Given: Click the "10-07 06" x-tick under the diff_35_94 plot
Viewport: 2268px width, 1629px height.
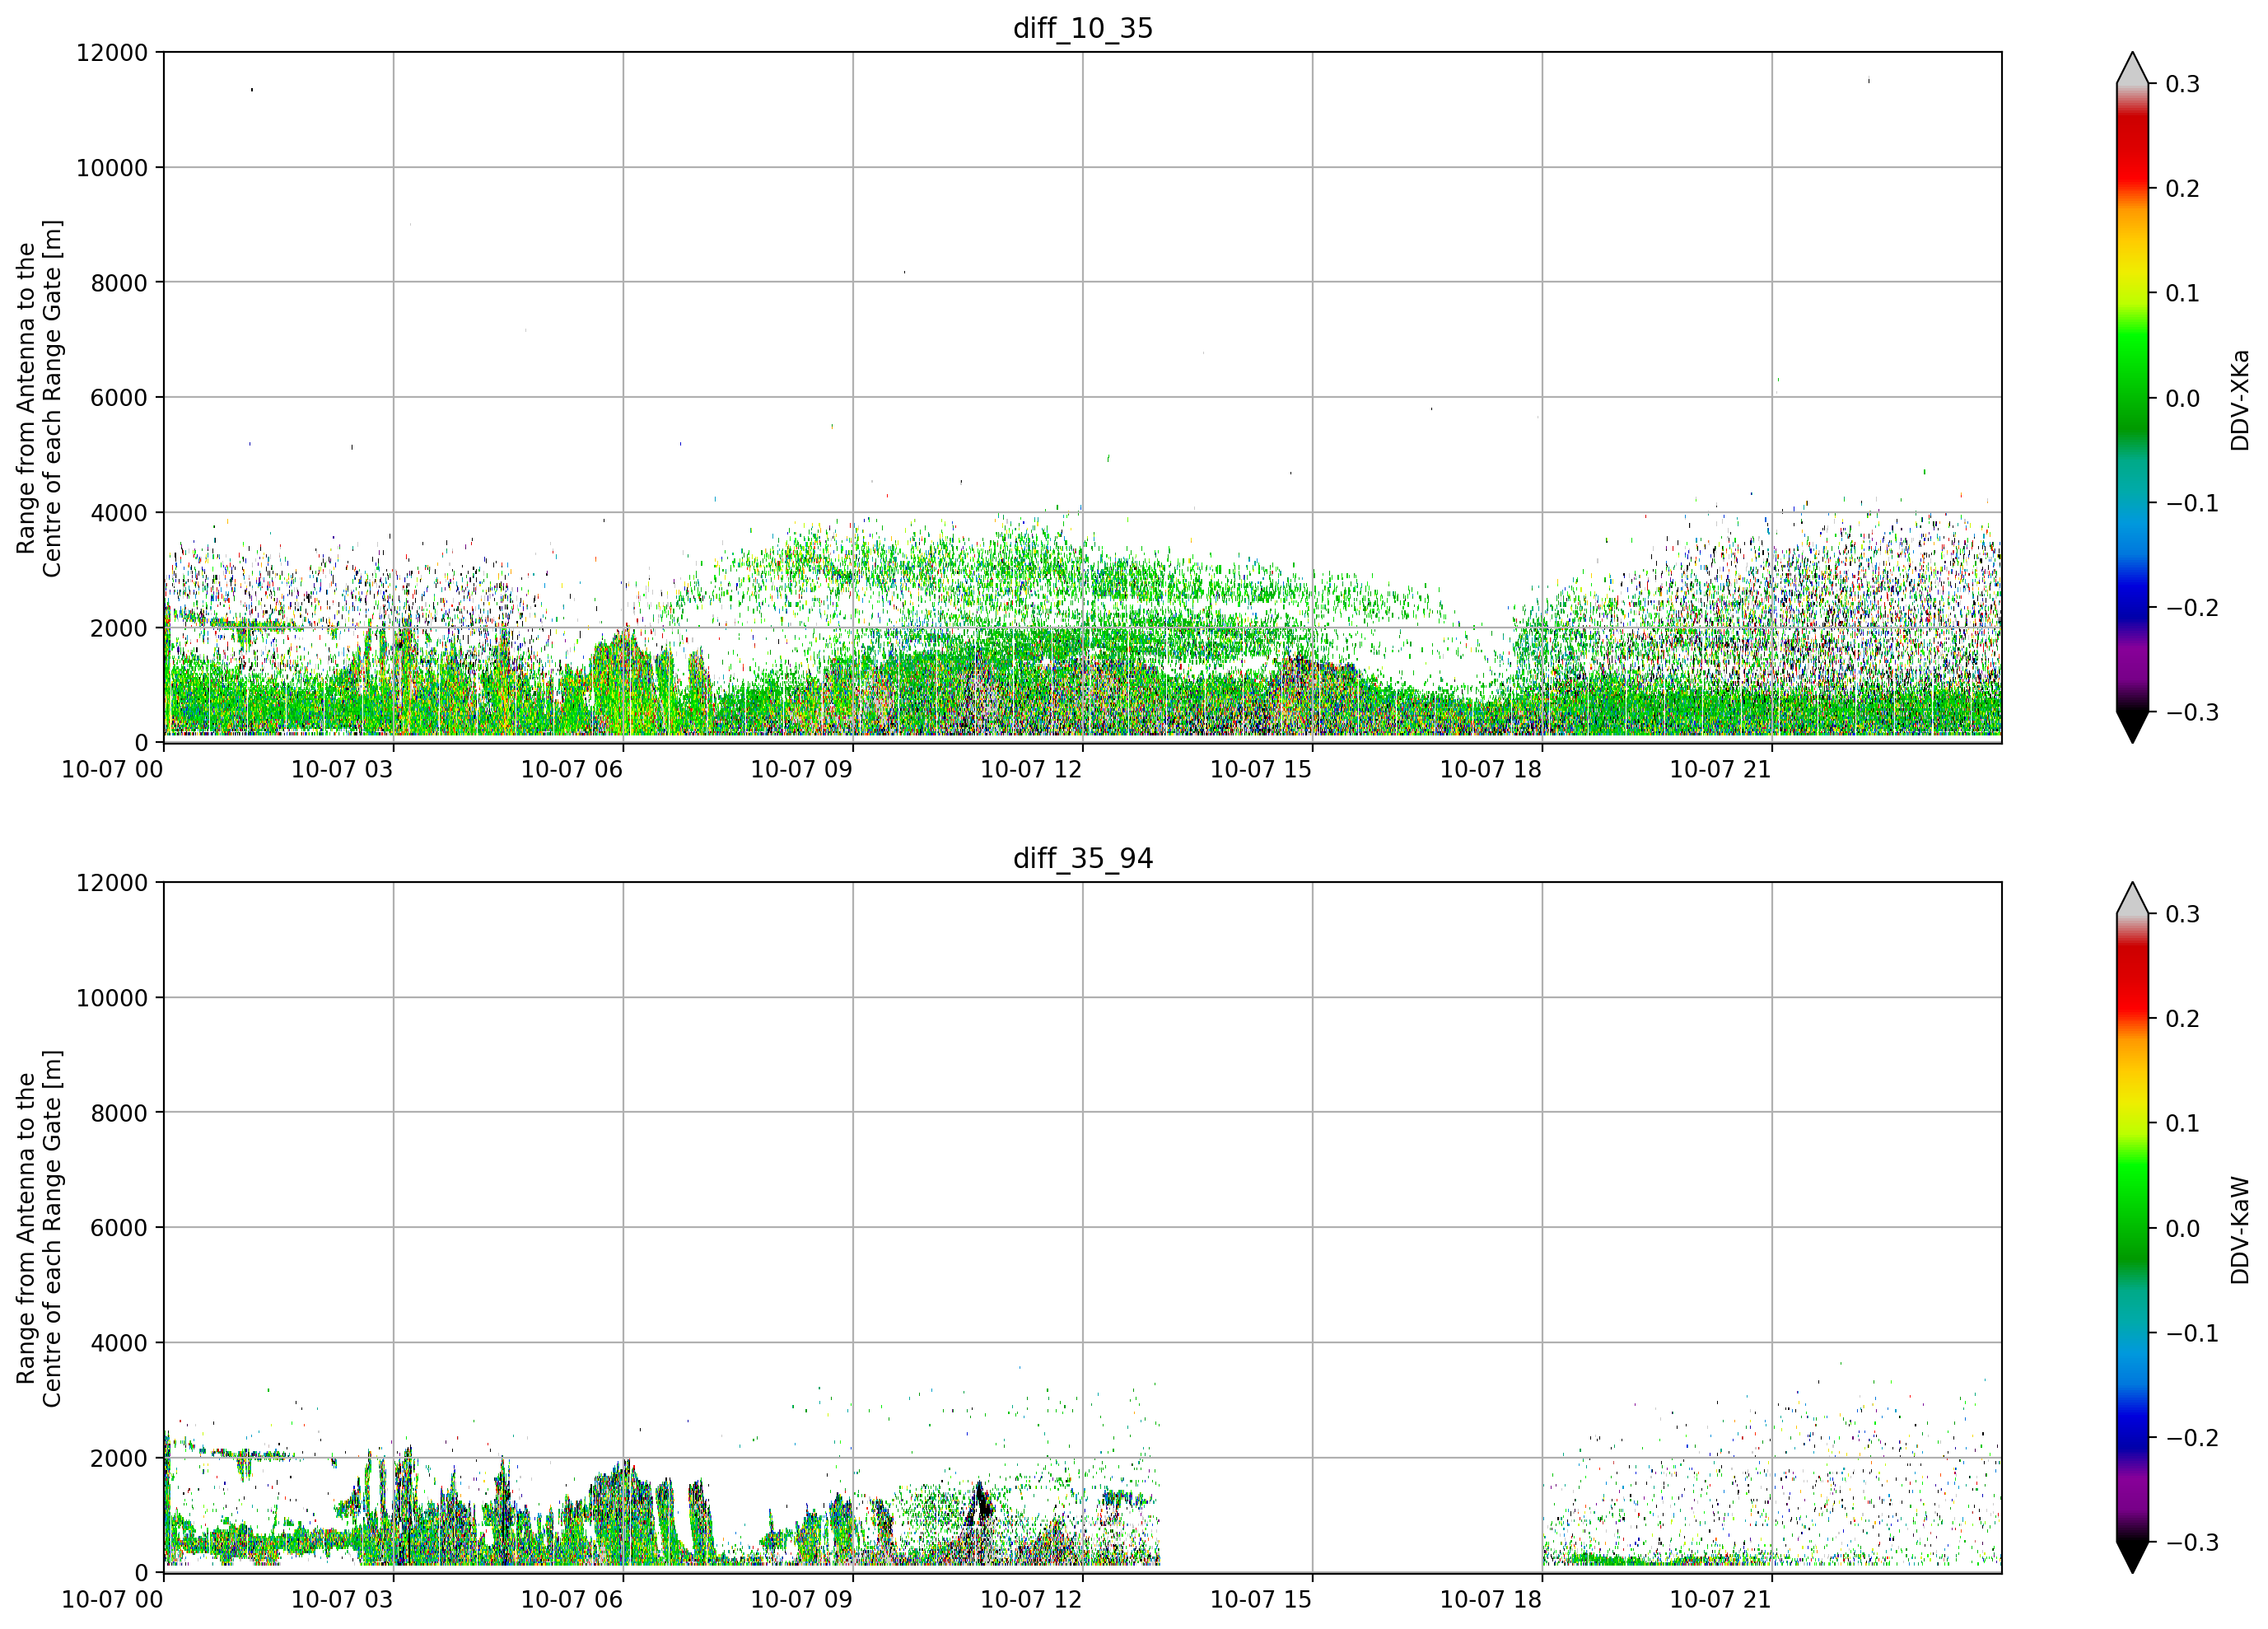Looking at the screenshot, I should point(572,1599).
